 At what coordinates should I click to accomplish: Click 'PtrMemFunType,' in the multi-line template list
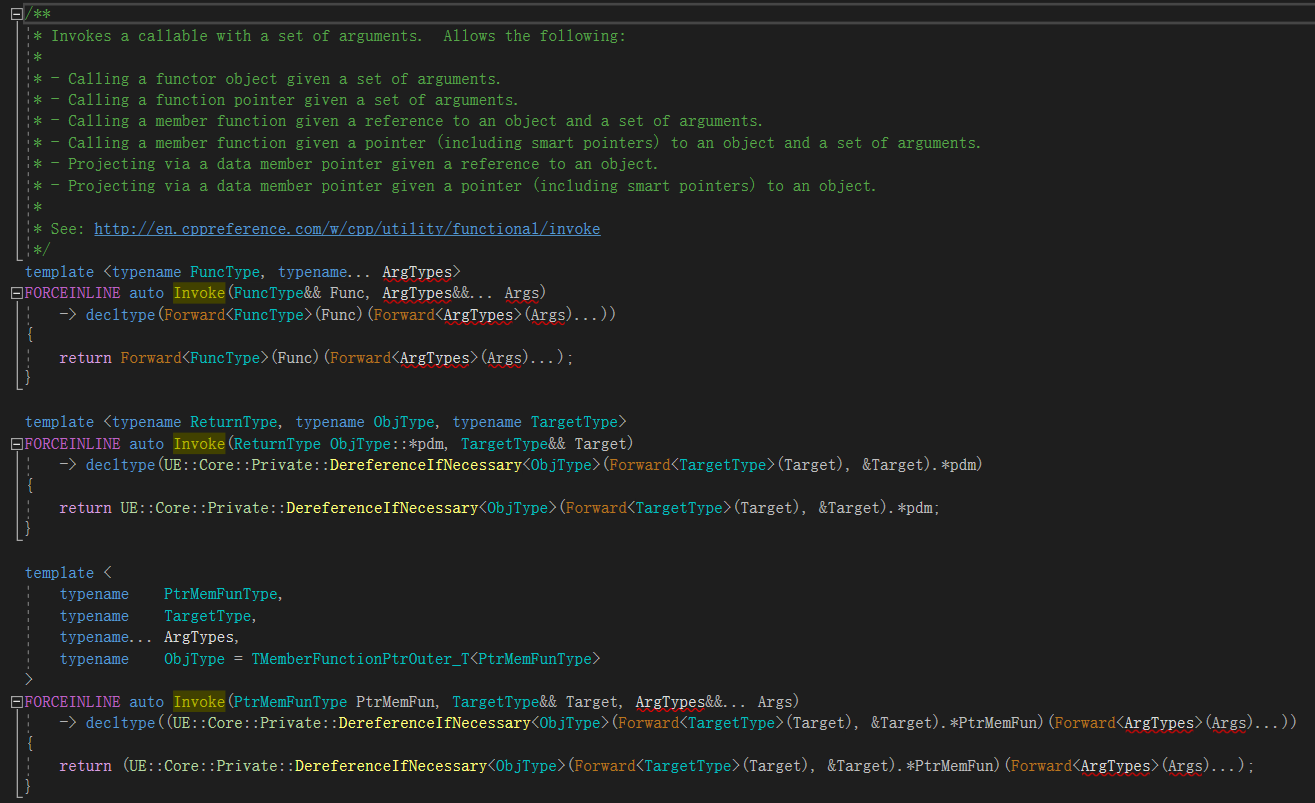click(x=223, y=594)
